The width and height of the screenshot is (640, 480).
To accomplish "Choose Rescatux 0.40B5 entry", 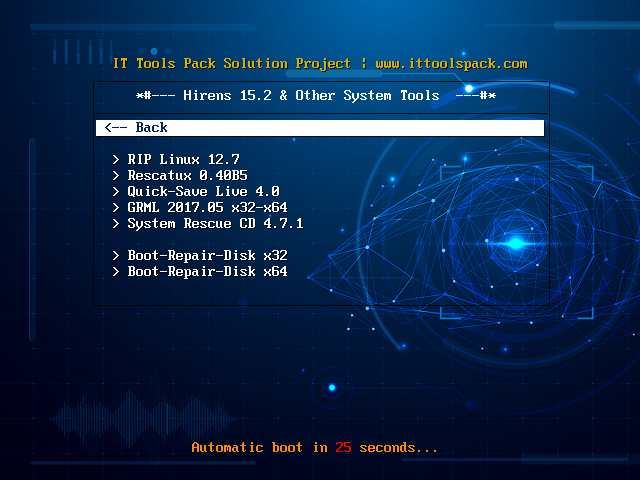I will click(187, 176).
